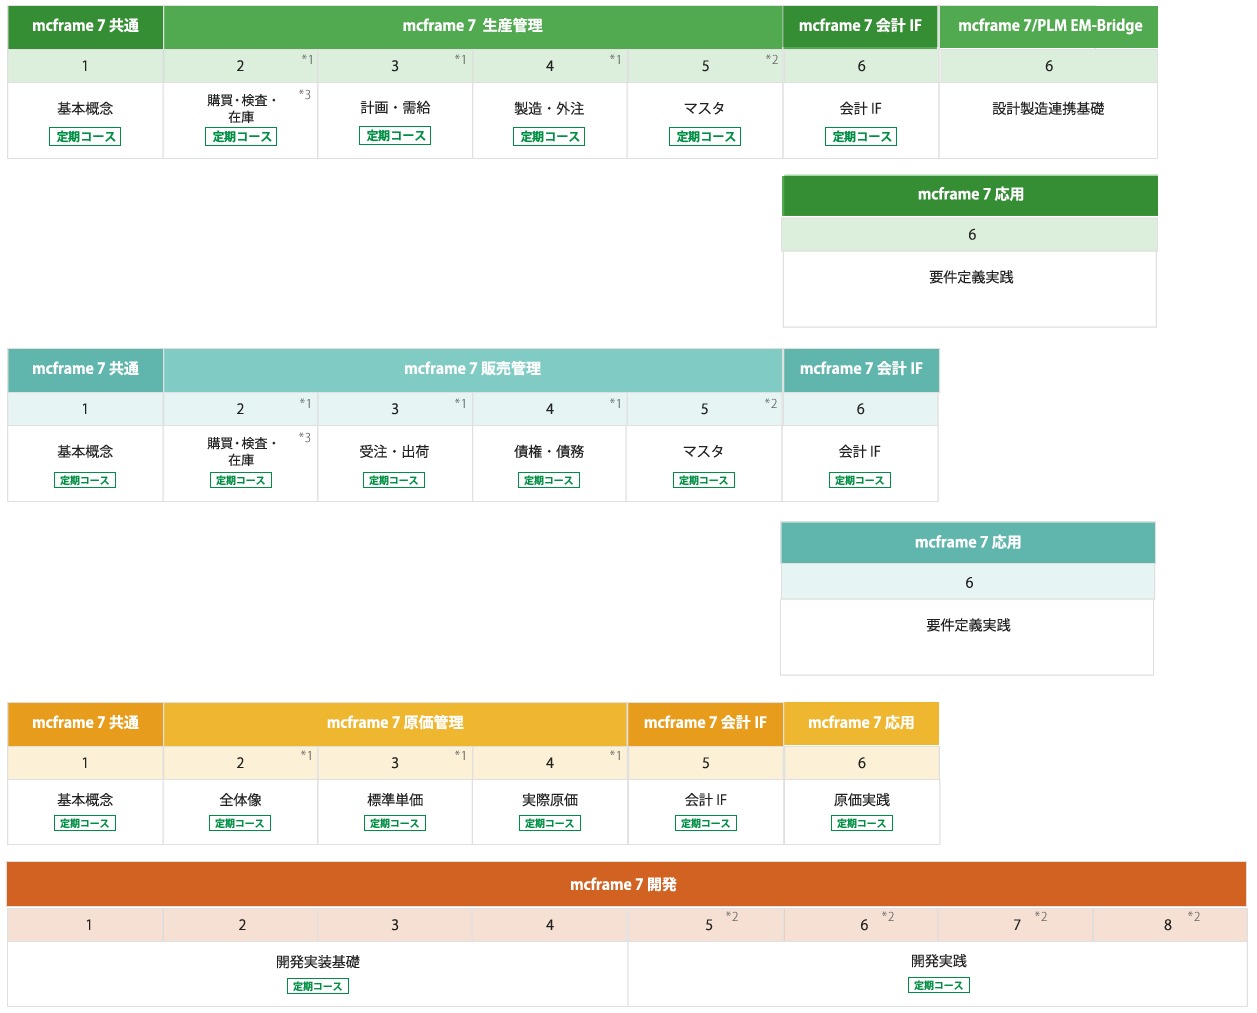
Task: Open 定期コース under マスタ in the 生産管理 row
Action: click(x=705, y=137)
